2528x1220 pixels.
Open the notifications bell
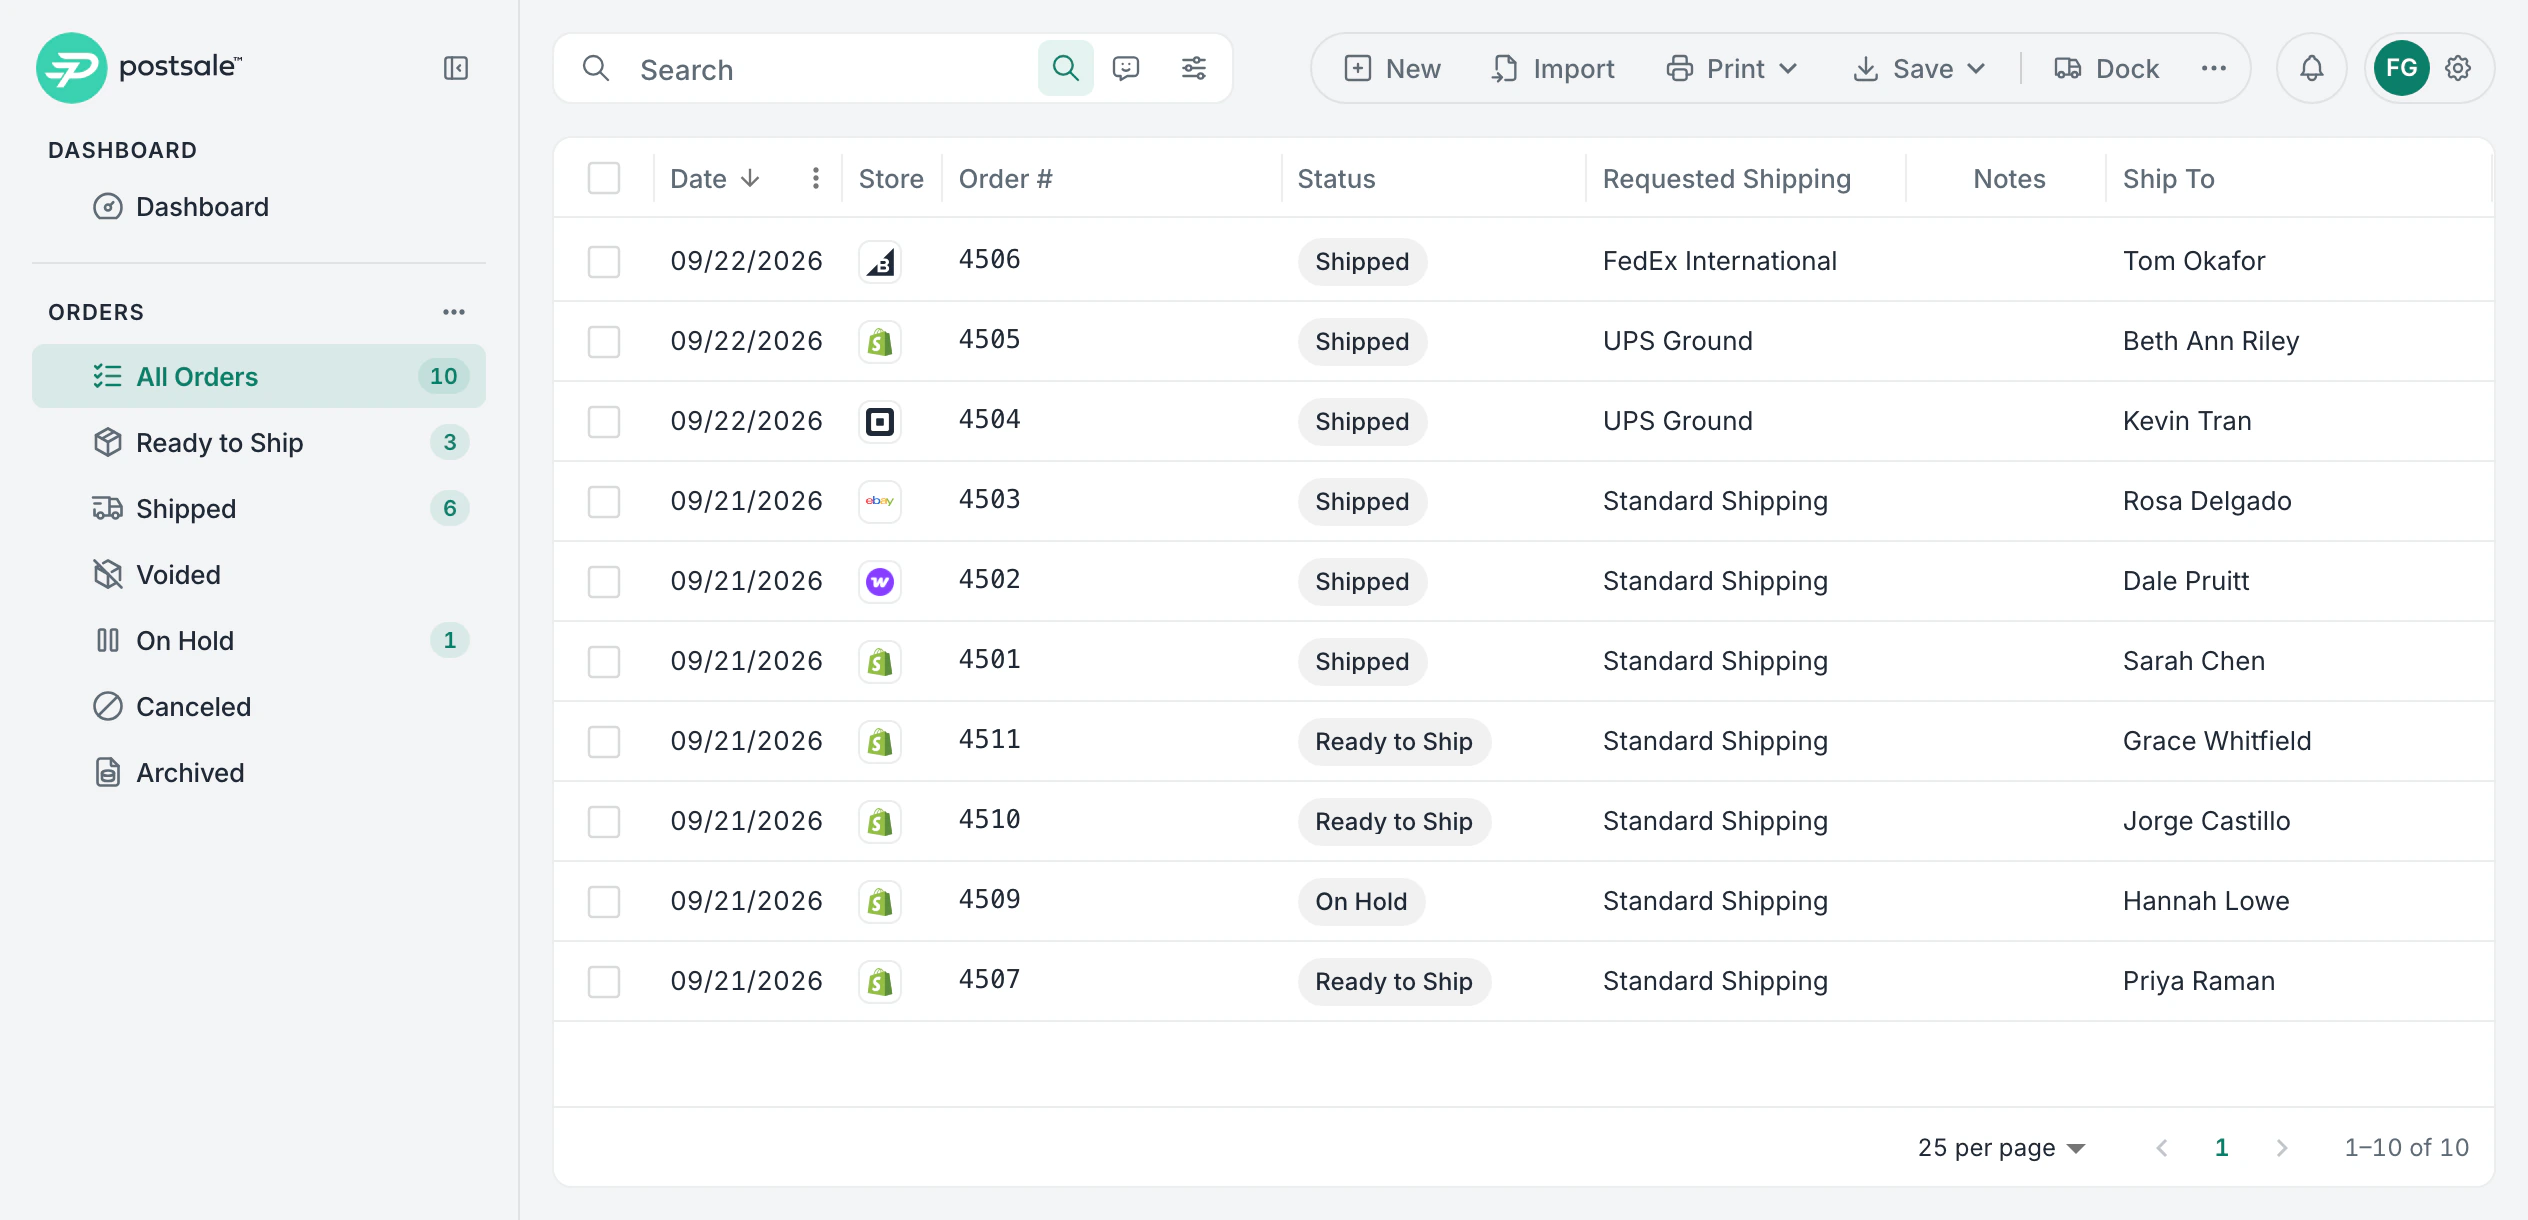[2311, 68]
